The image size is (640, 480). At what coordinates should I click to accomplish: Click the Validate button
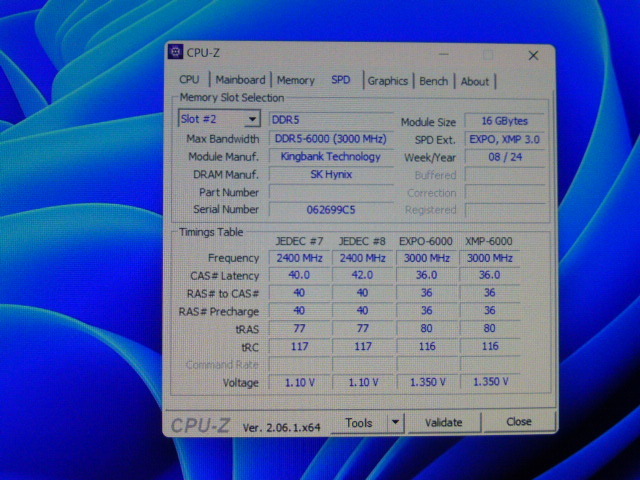tap(444, 422)
